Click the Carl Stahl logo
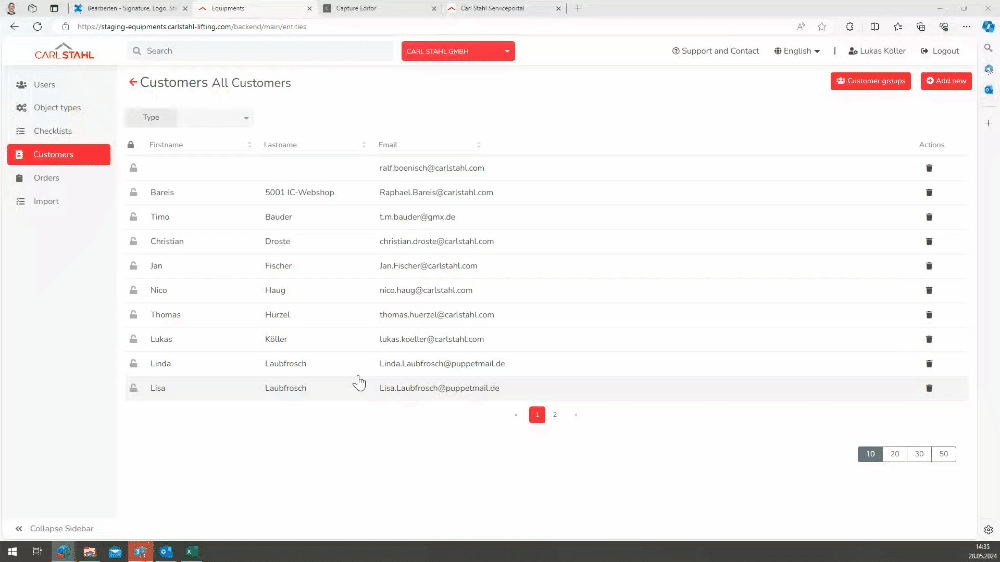1000x562 pixels. [63, 51]
